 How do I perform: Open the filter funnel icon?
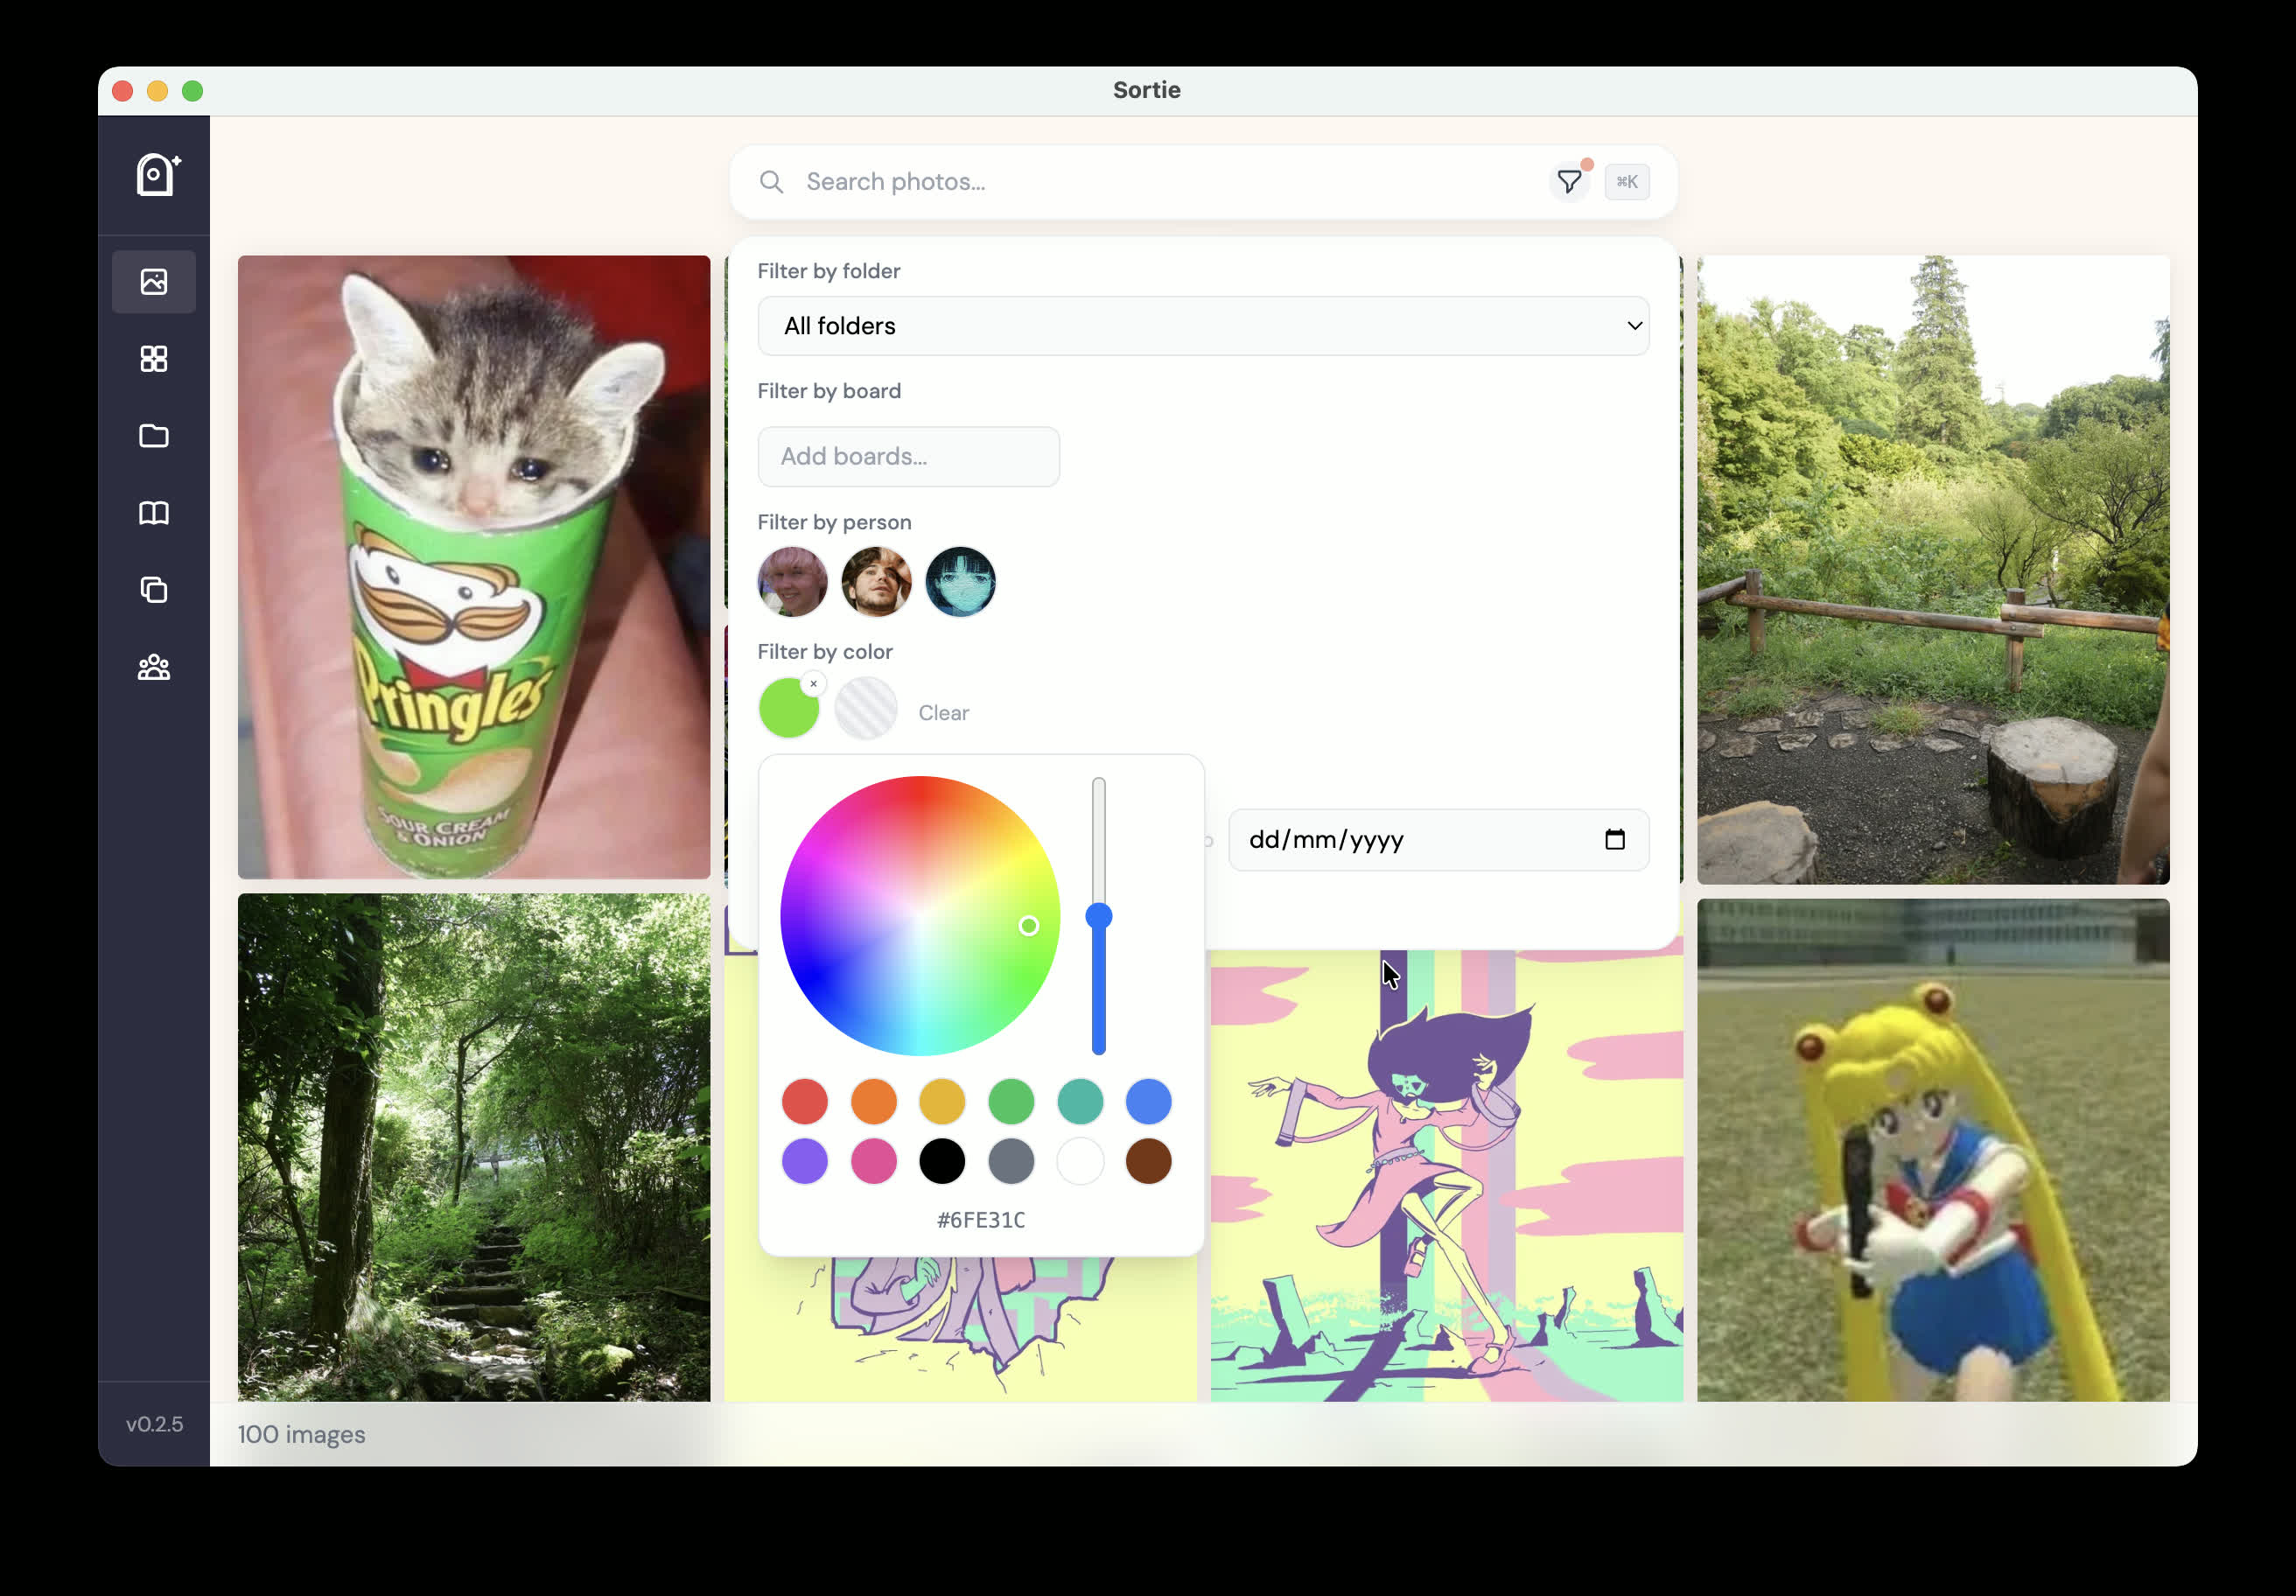[1568, 182]
